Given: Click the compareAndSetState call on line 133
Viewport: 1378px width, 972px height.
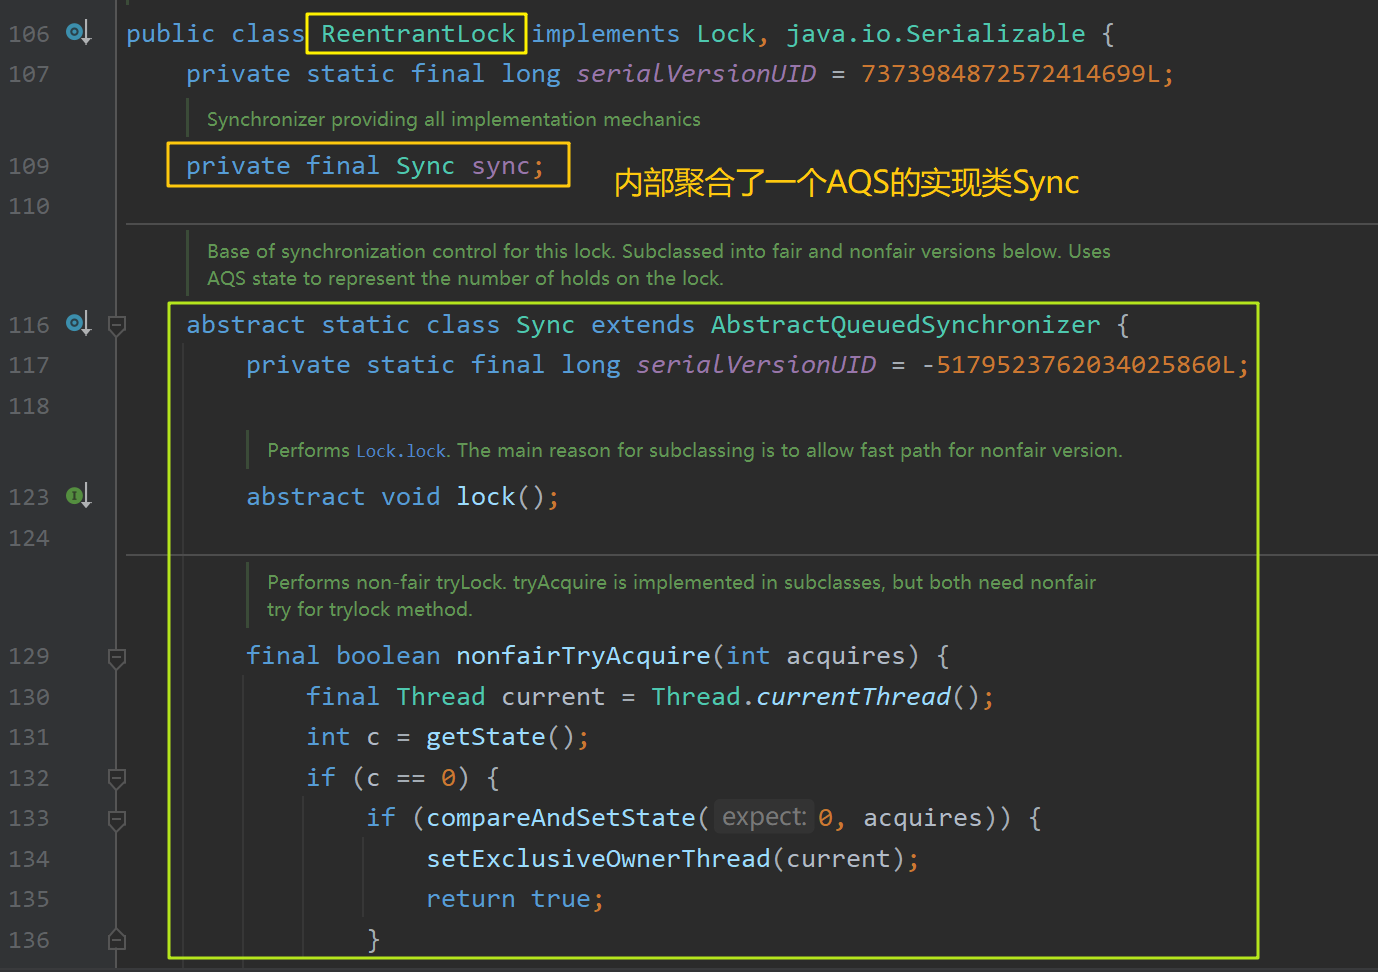Looking at the screenshot, I should click(561, 818).
